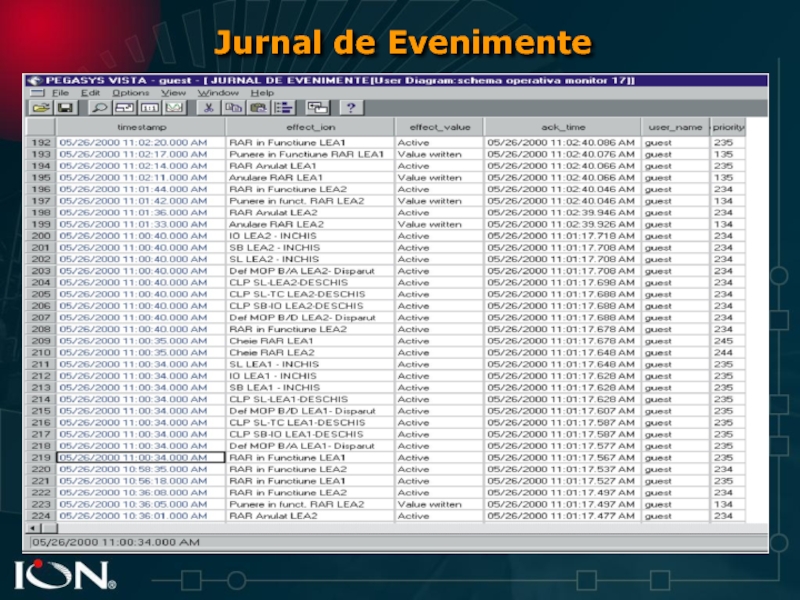Click 'CLP SL-LEA2-DESCHIS' cell
Viewport: 800px width, 600px height.
pyautogui.click(x=310, y=283)
